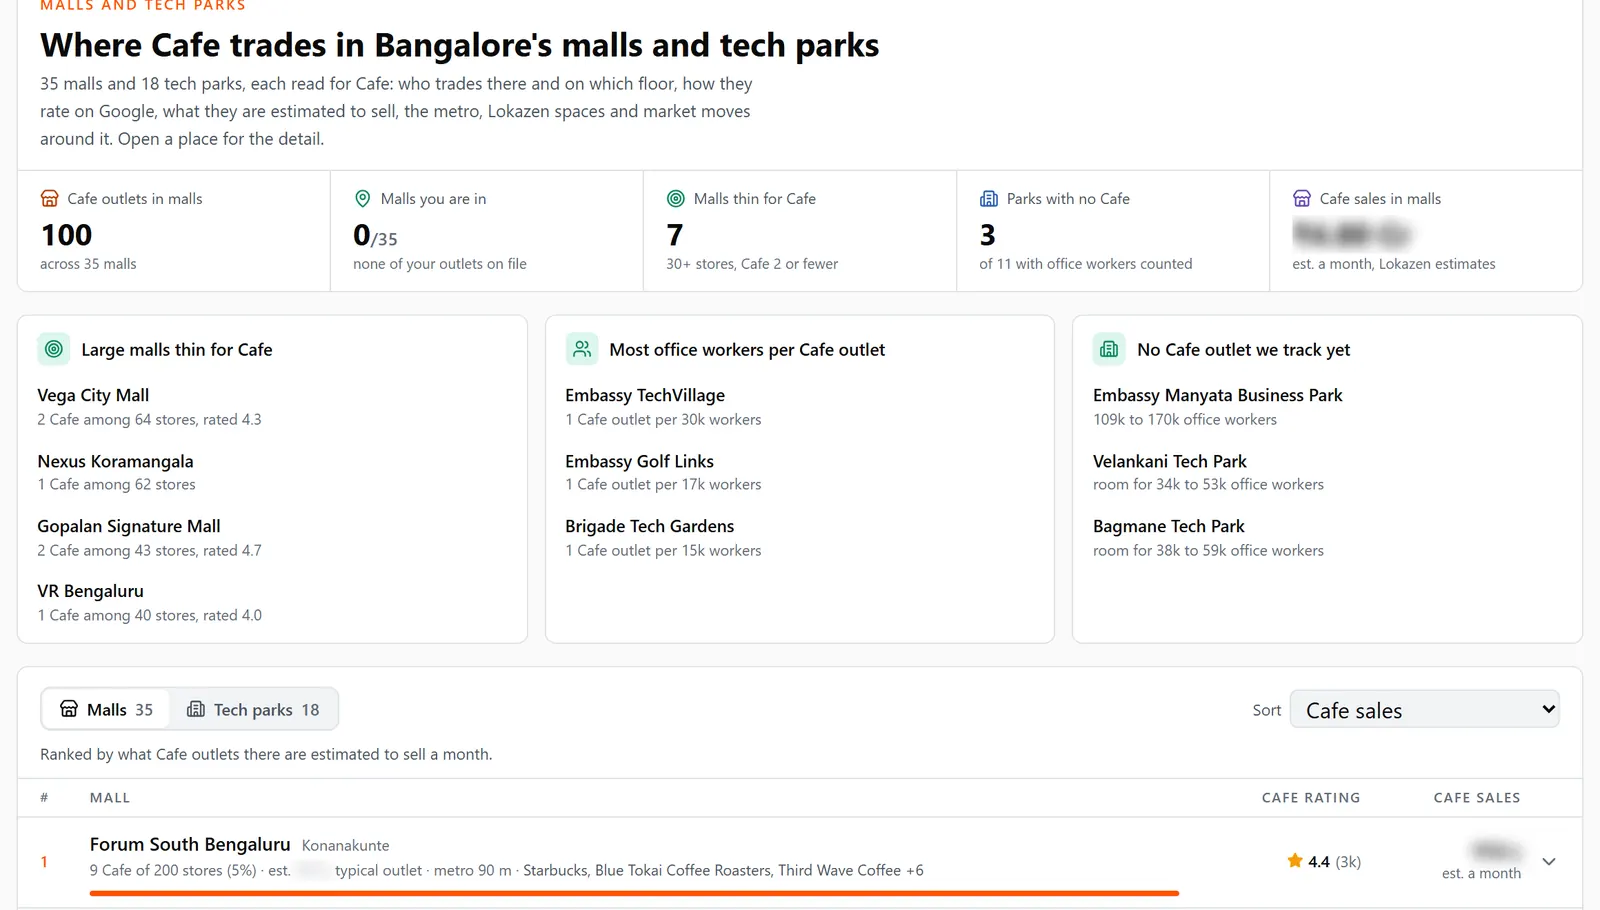This screenshot has width=1600, height=910.
Task: Click the 'Where Cafe trades in Bangalore's malls' heading
Action: pos(460,45)
